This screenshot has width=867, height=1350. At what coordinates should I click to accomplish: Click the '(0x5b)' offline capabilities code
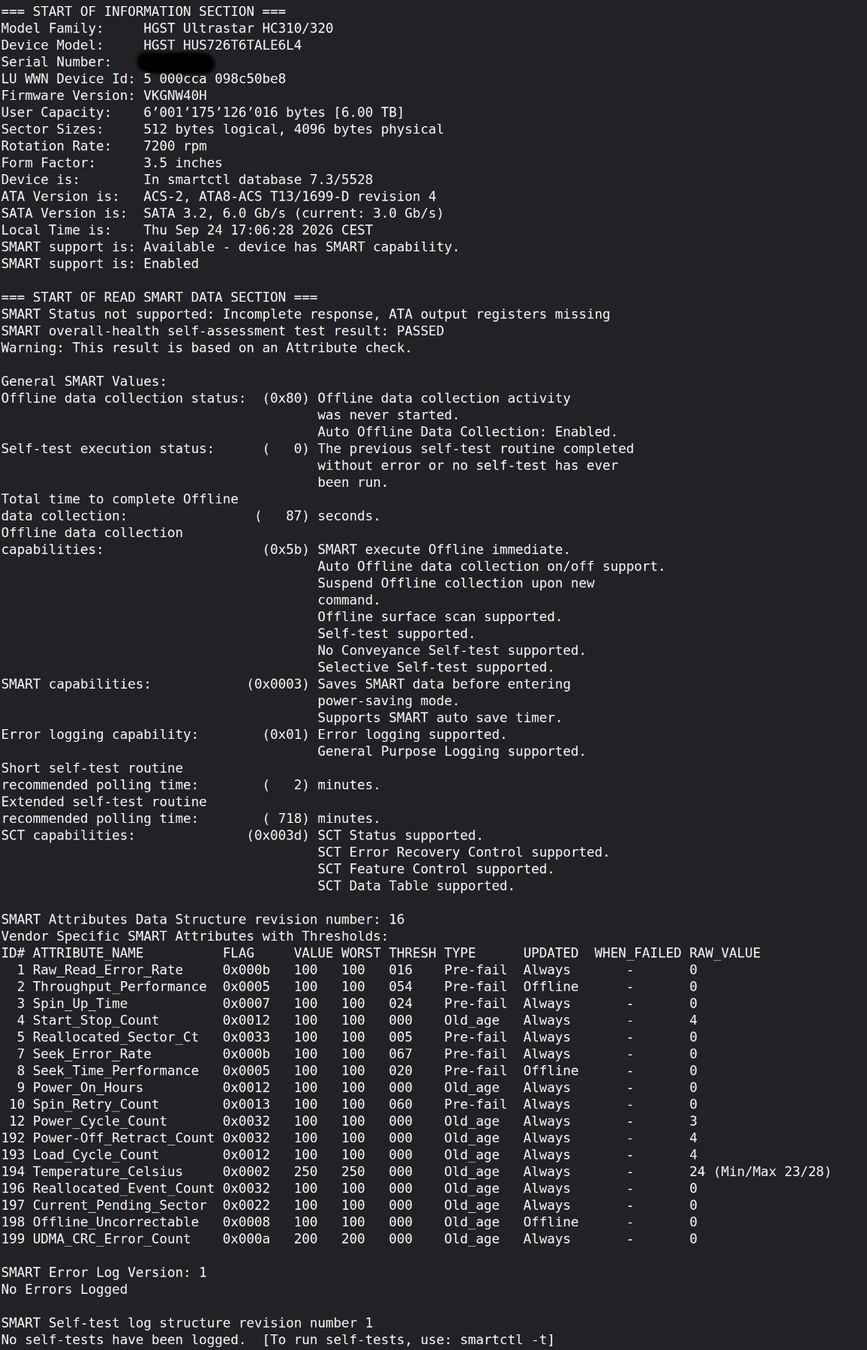(286, 549)
